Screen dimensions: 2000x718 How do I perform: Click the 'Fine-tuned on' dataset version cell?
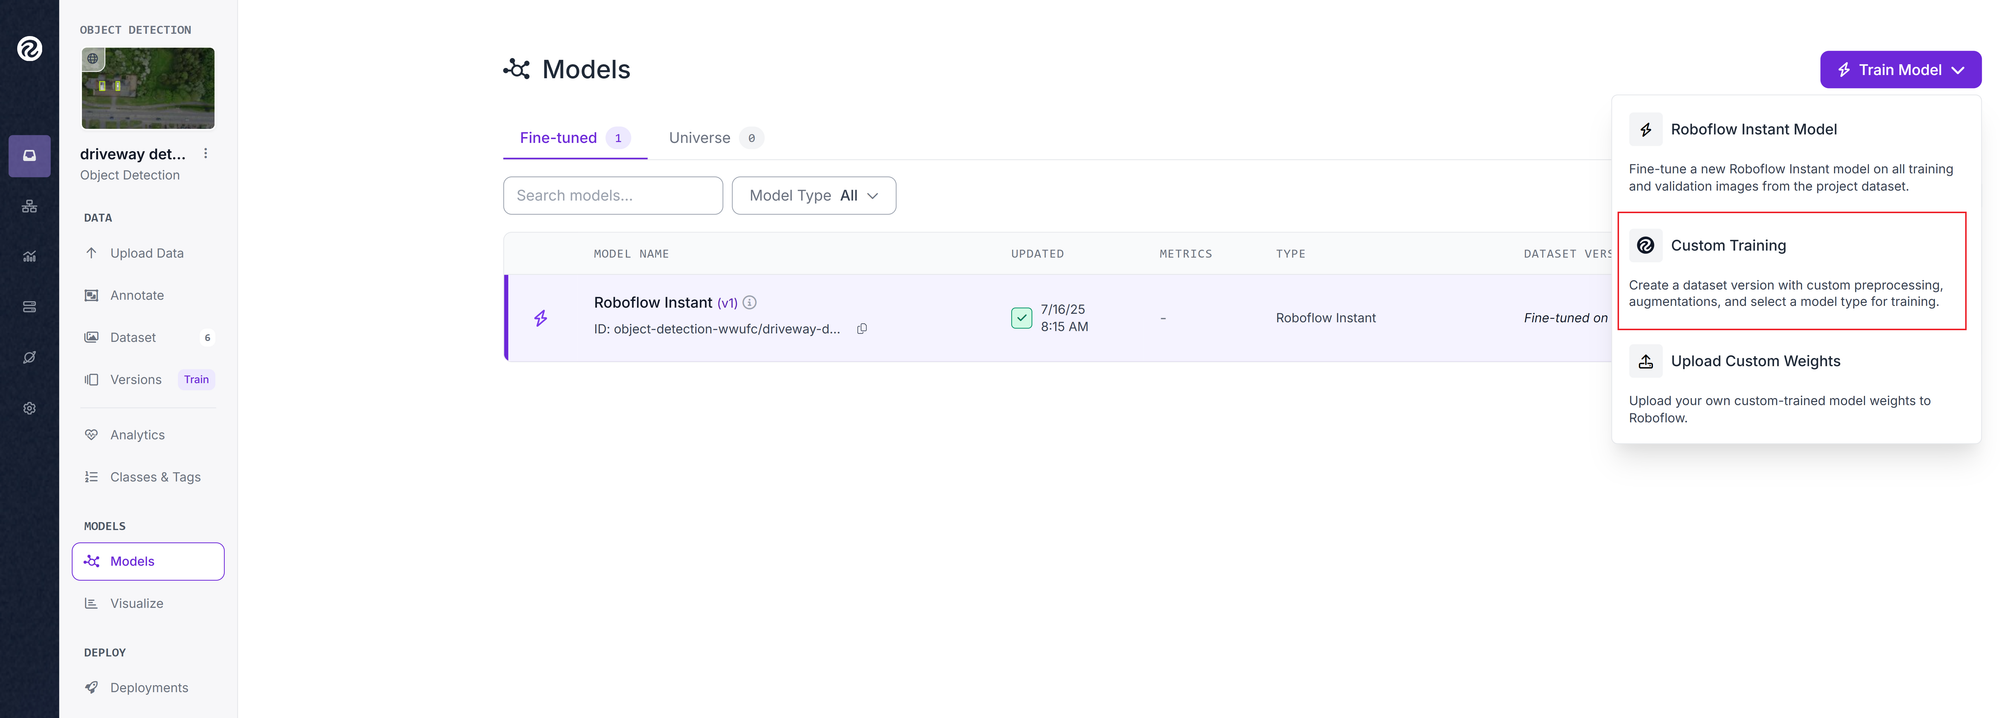pyautogui.click(x=1566, y=318)
